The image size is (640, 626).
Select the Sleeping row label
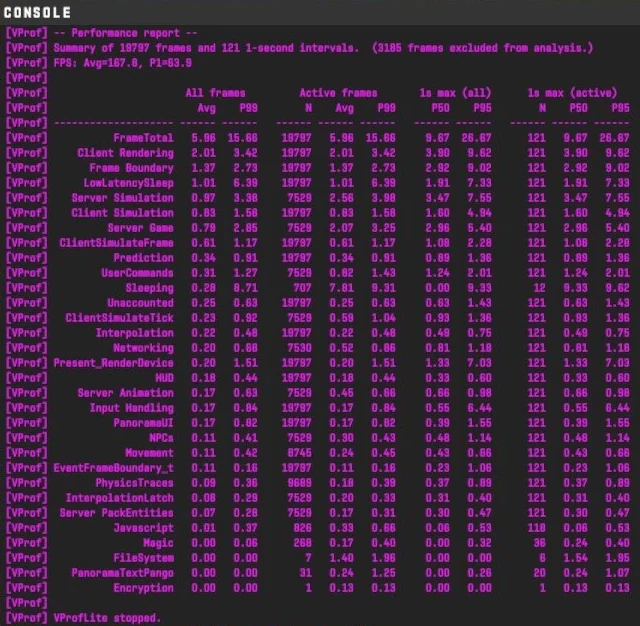pyautogui.click(x=149, y=288)
